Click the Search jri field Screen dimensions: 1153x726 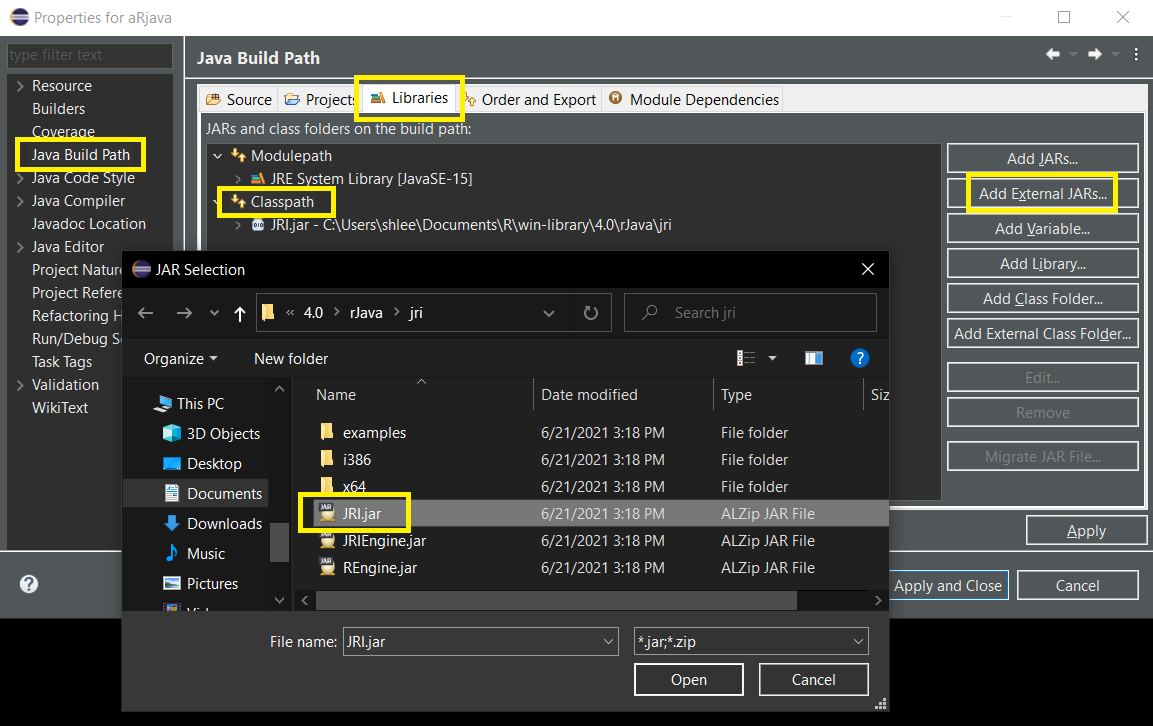(x=750, y=313)
